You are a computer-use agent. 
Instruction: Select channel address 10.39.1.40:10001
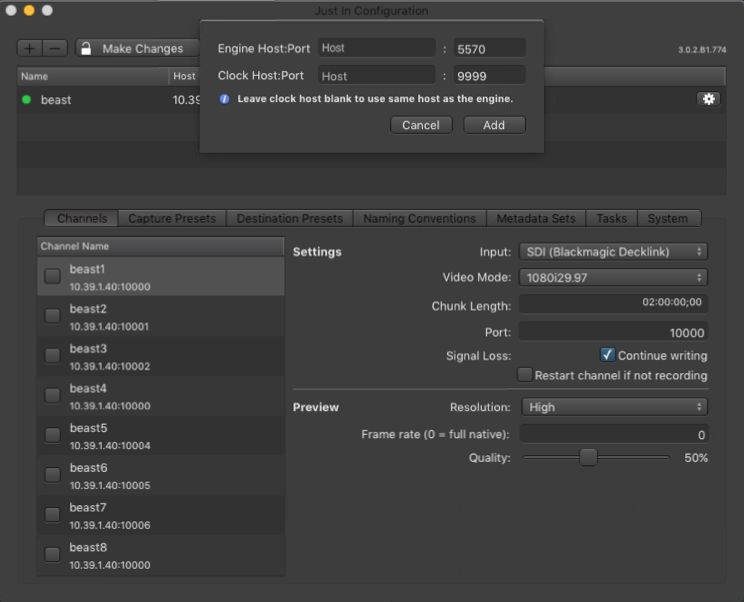click(109, 326)
